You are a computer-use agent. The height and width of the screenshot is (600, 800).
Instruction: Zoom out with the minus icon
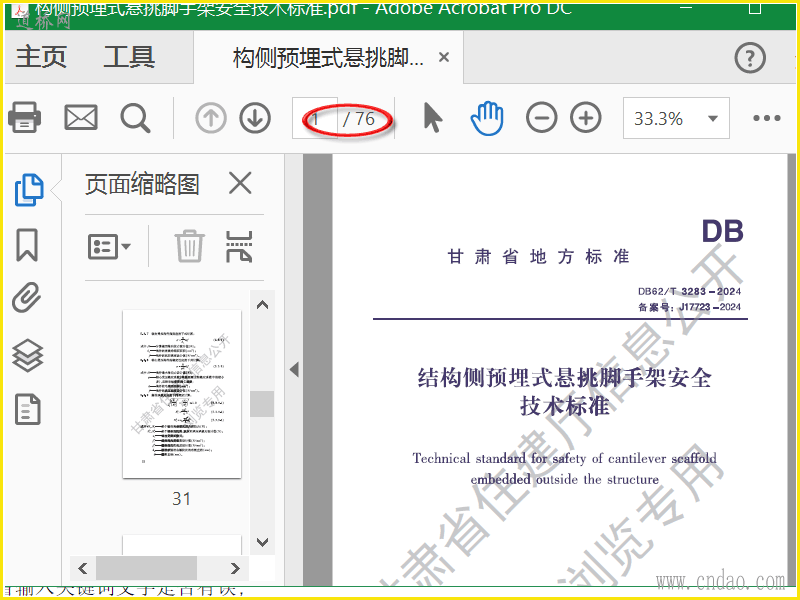point(541,118)
